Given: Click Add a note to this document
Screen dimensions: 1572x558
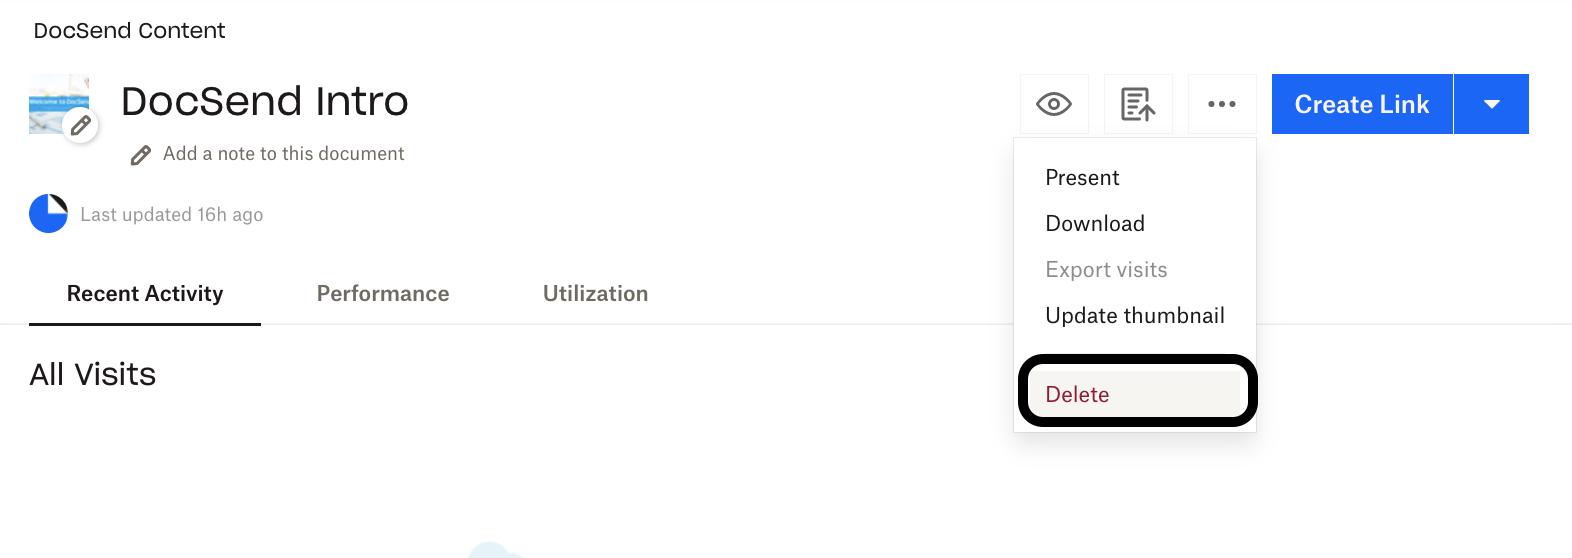Looking at the screenshot, I should tap(284, 154).
